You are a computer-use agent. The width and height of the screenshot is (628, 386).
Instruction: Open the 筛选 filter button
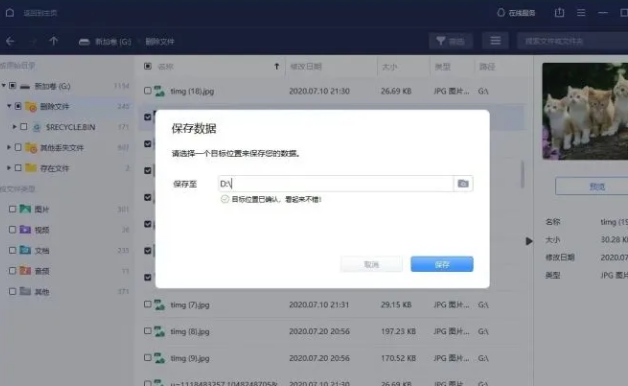[451, 41]
